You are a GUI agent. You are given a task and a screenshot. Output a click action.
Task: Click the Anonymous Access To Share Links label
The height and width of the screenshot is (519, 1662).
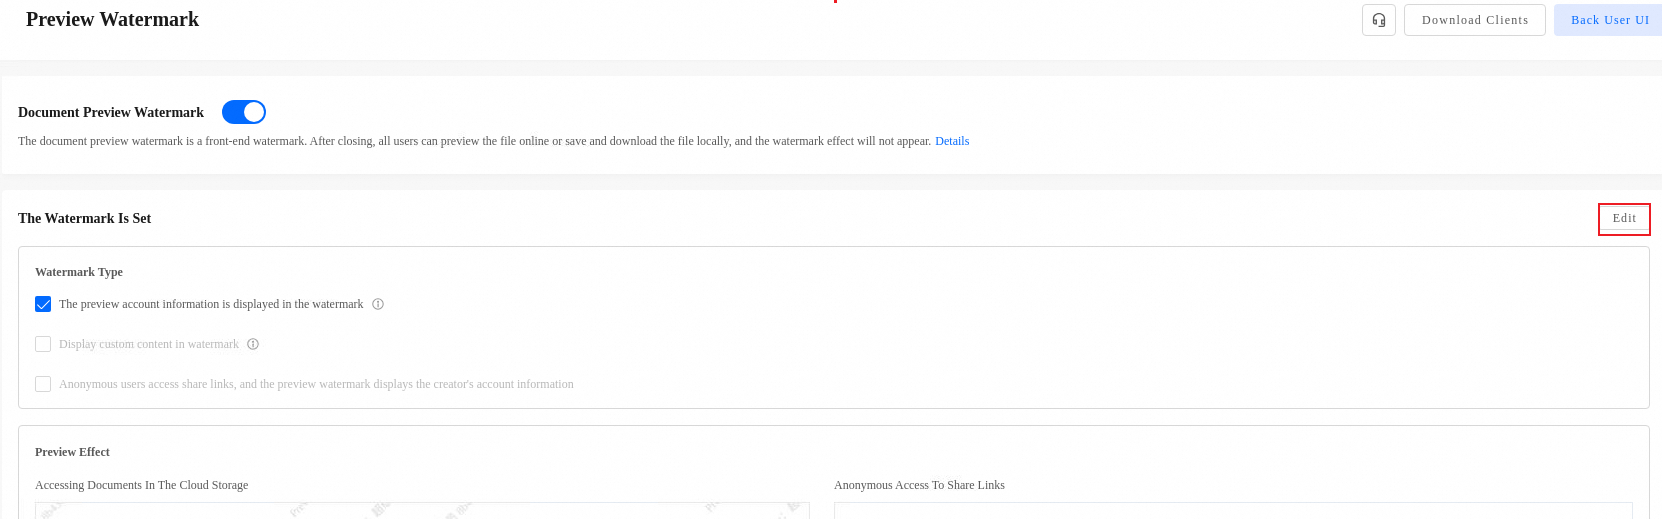(919, 485)
